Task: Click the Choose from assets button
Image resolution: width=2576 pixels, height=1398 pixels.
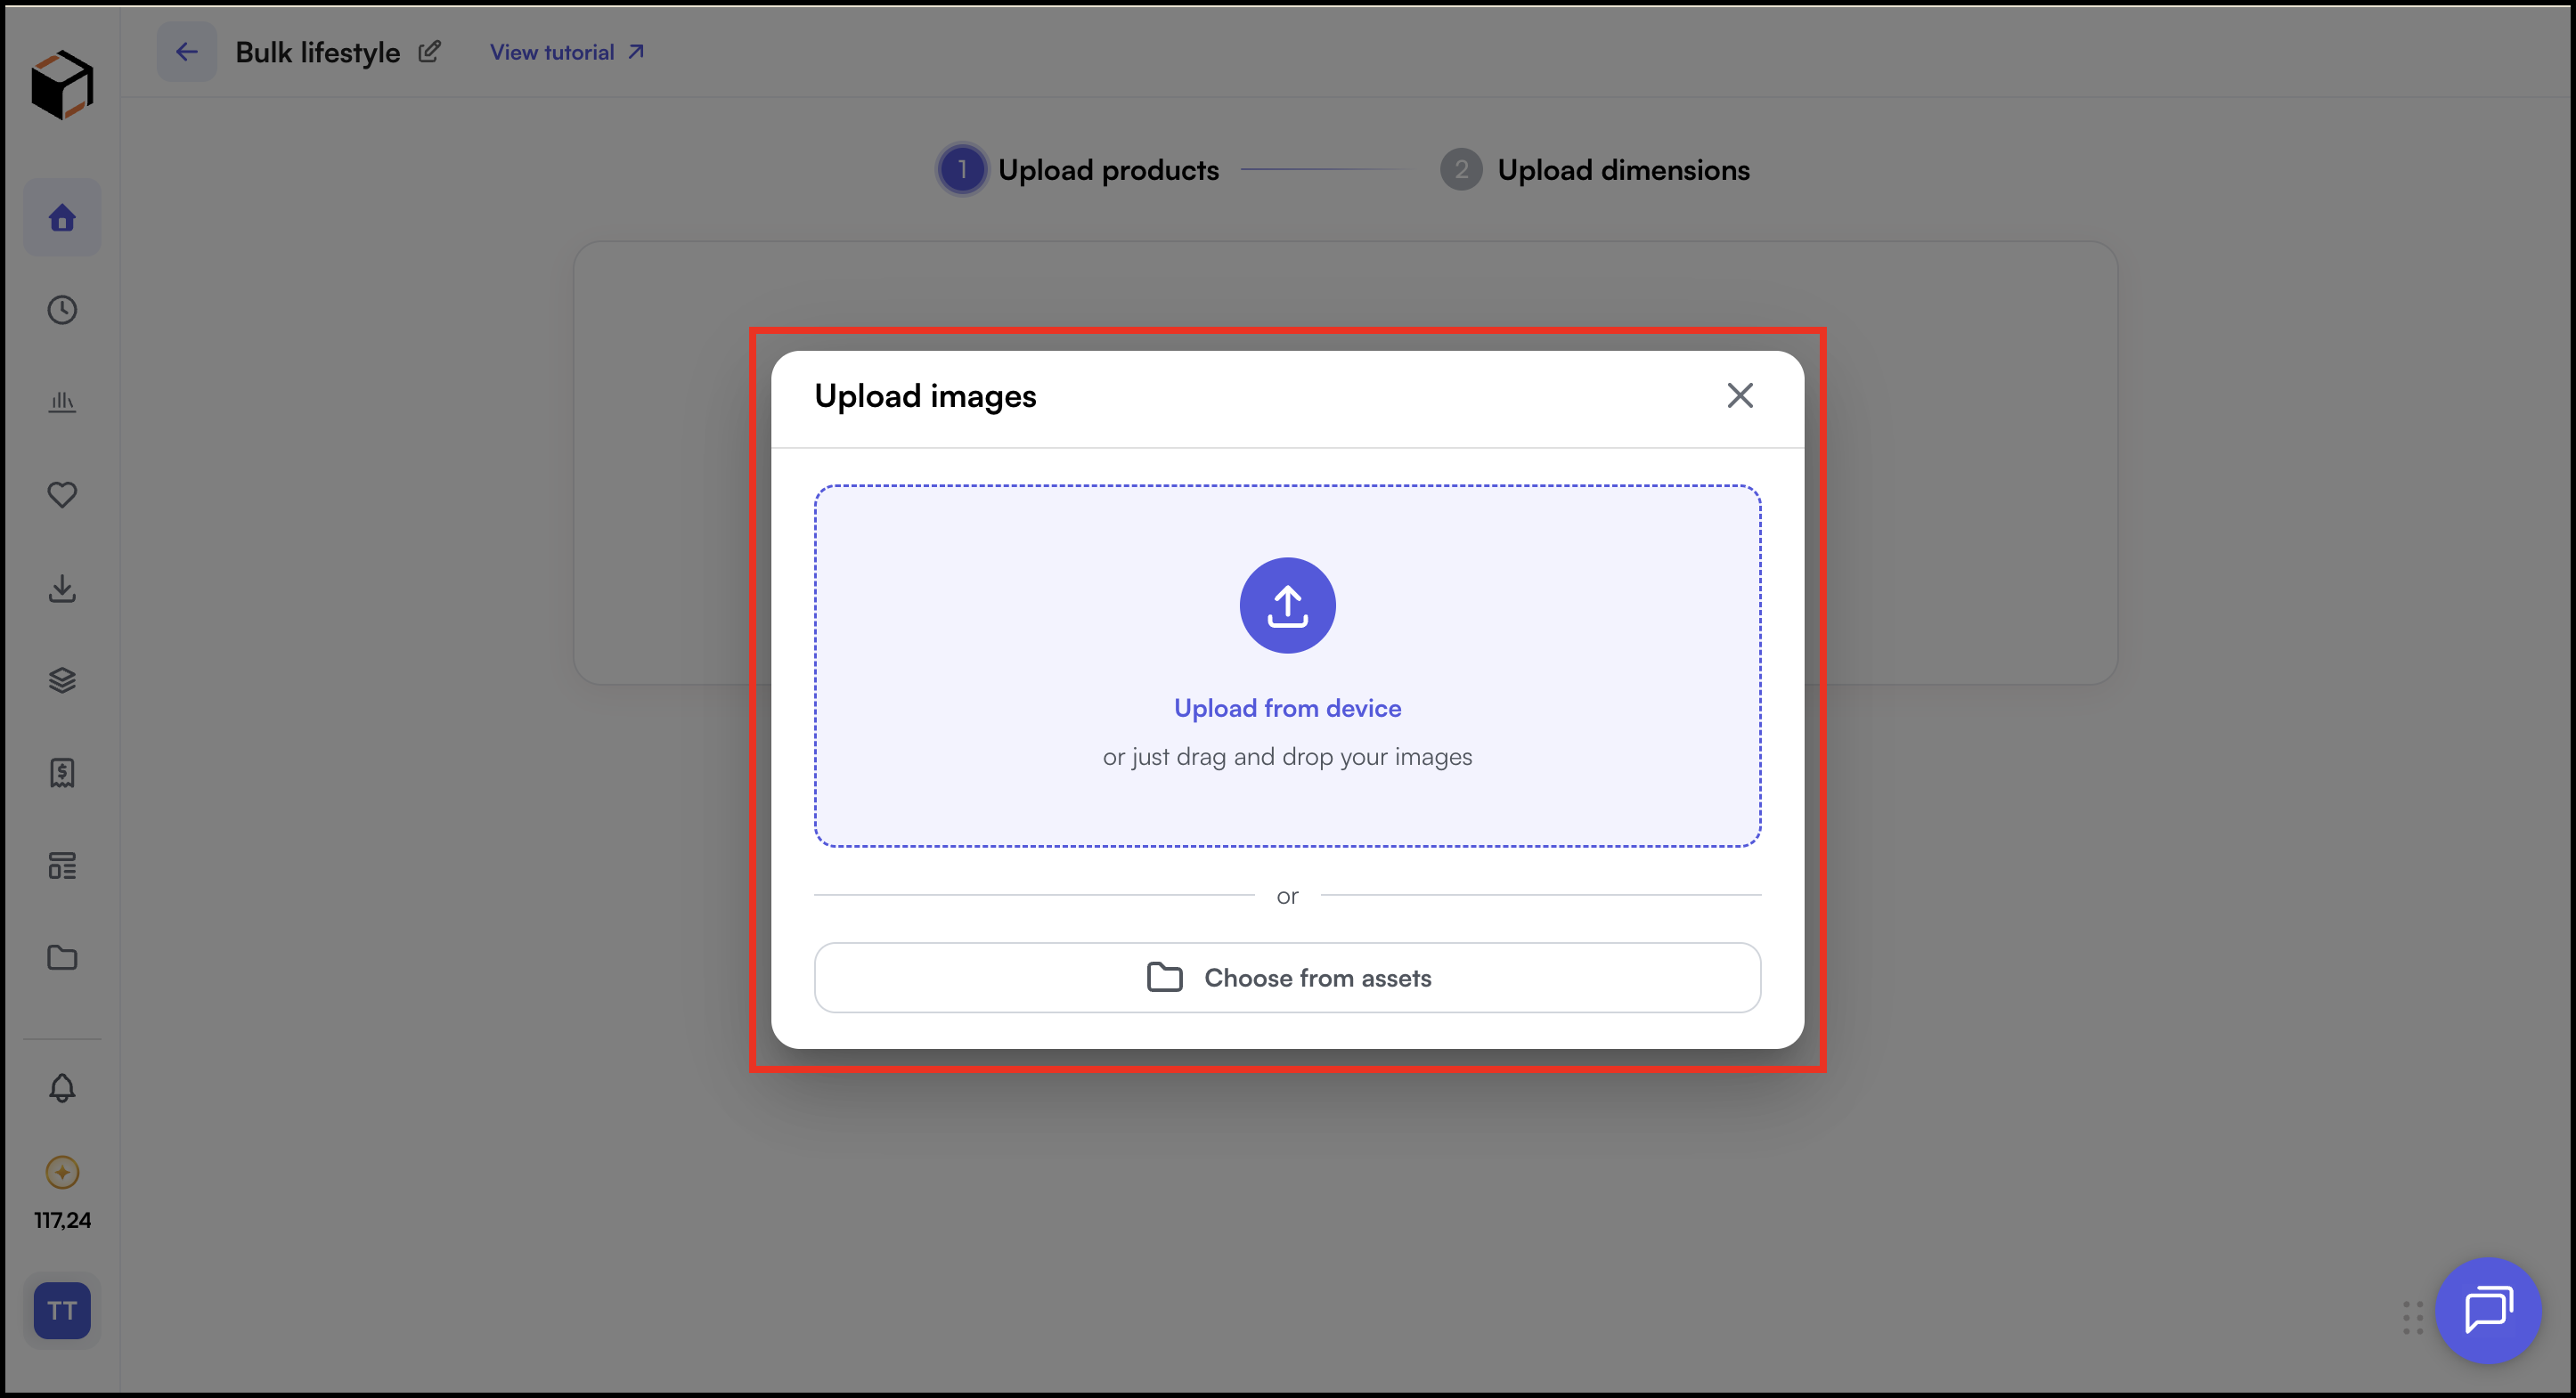Action: pyautogui.click(x=1287, y=978)
